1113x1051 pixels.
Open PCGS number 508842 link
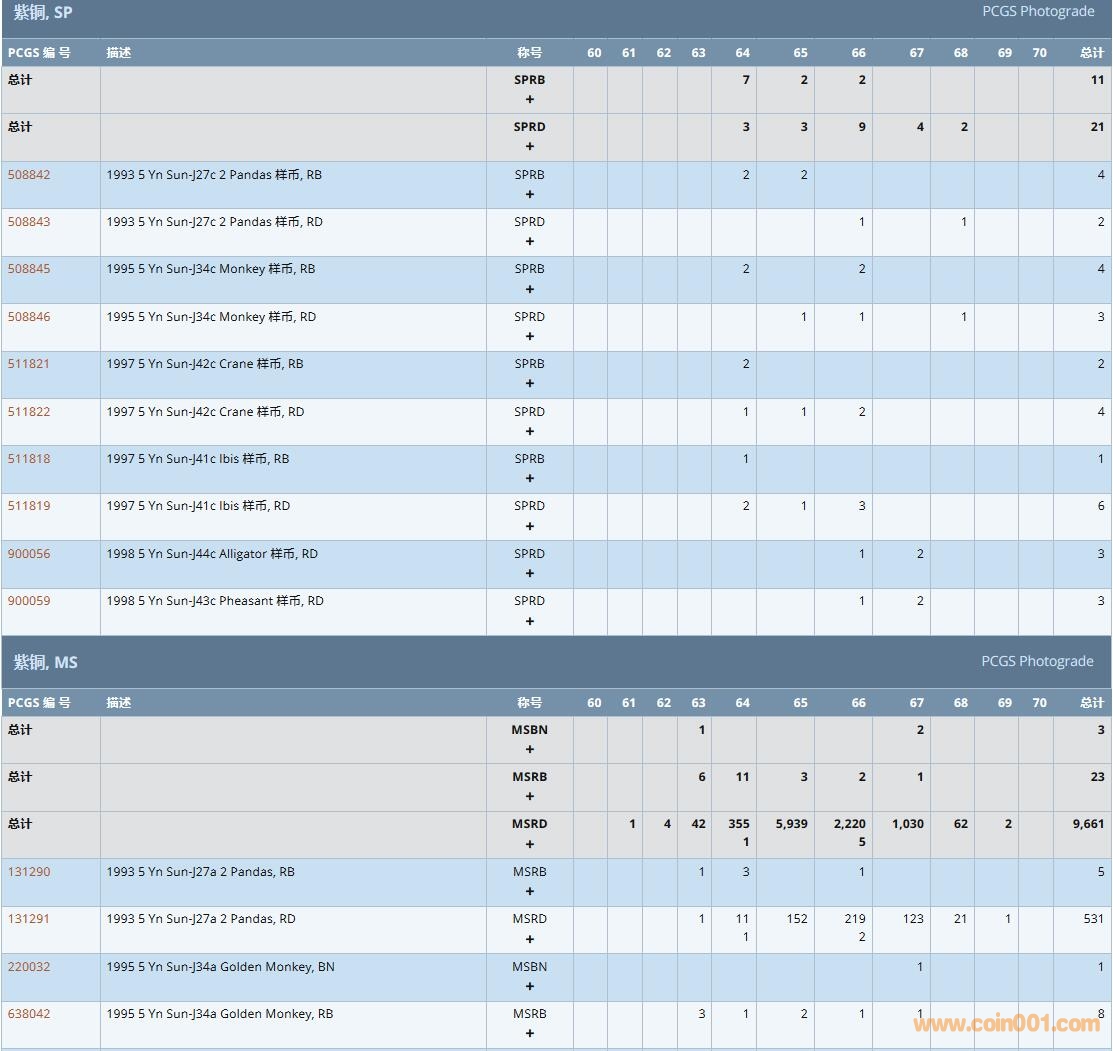[29, 175]
